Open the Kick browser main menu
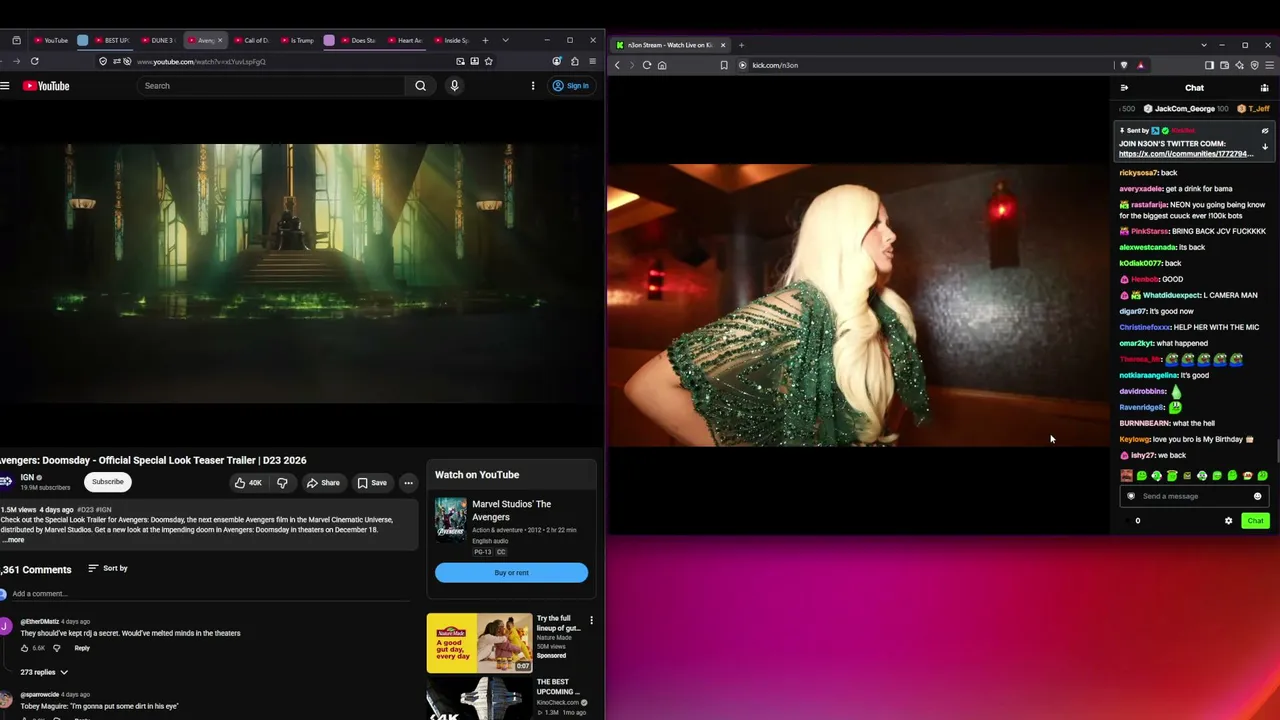 (x=1269, y=65)
